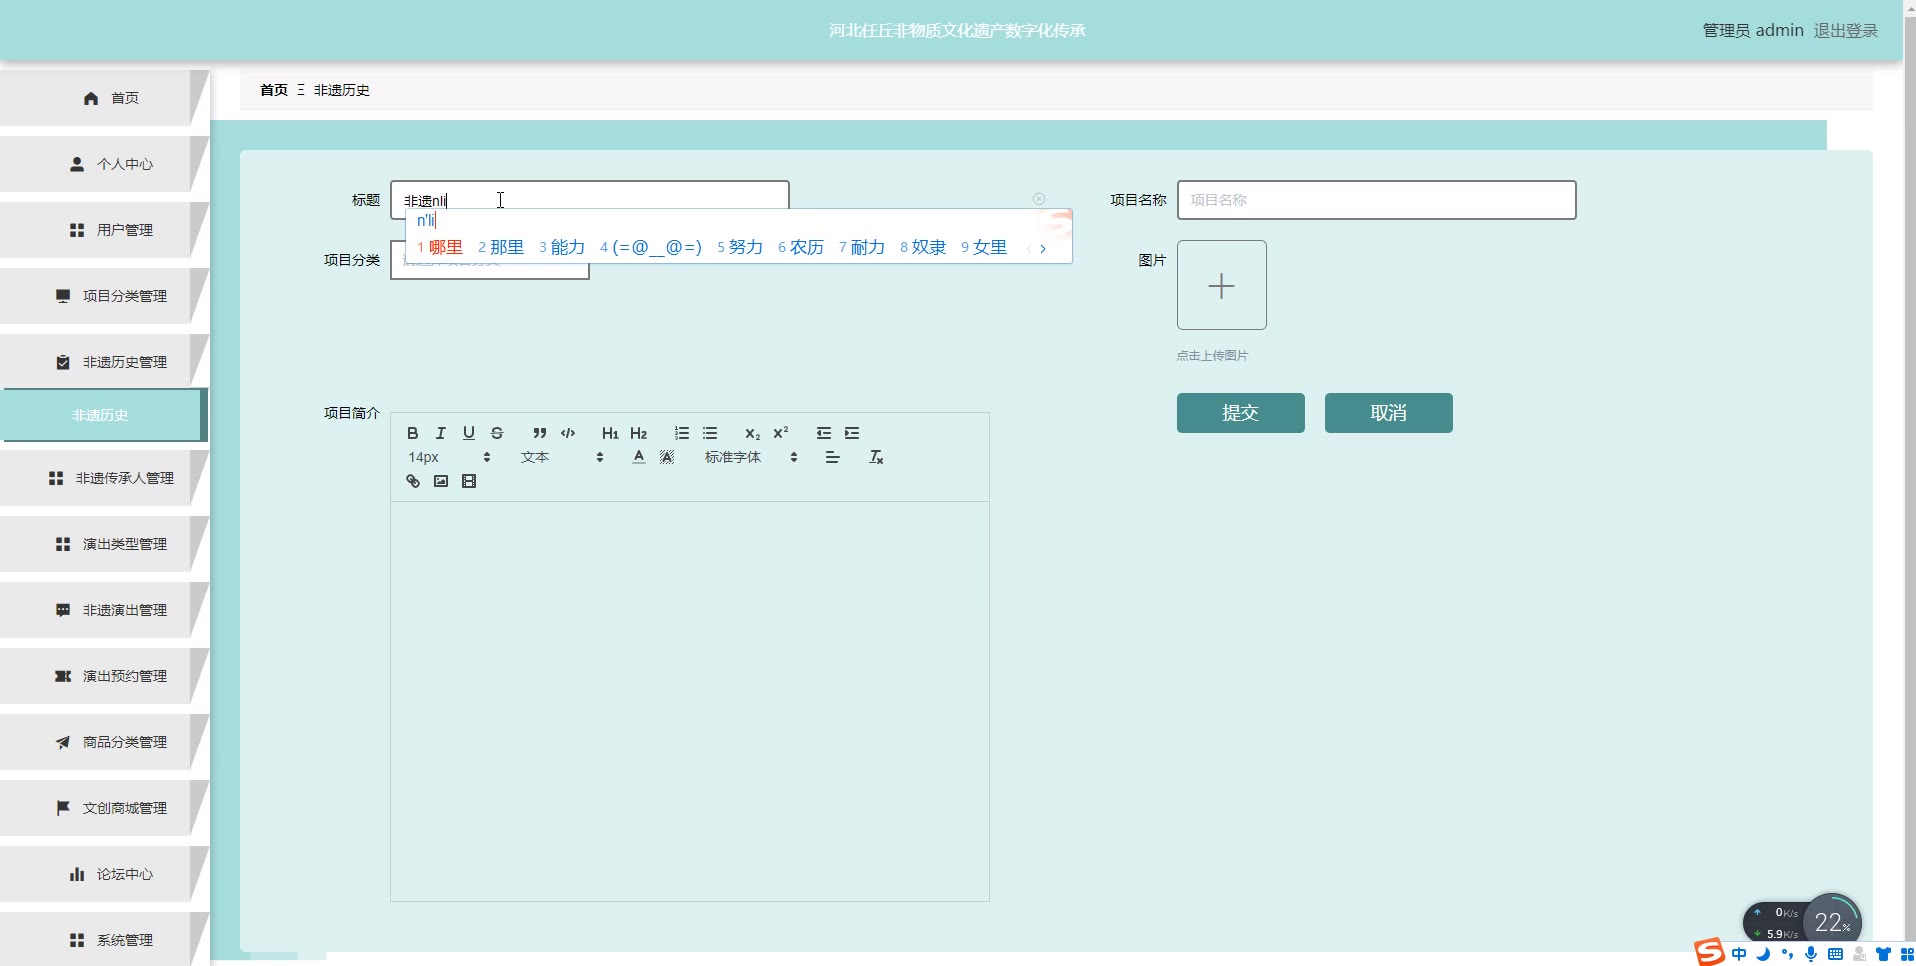The width and height of the screenshot is (1916, 966).
Task: Open the text background color picker
Action: point(667,457)
